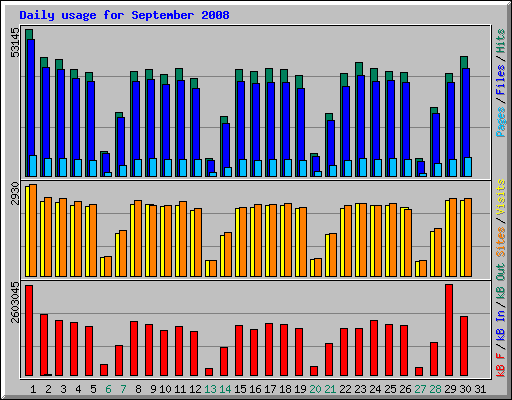Click the 2603045 axis value
The height and width of the screenshot is (400, 512).
15,303
